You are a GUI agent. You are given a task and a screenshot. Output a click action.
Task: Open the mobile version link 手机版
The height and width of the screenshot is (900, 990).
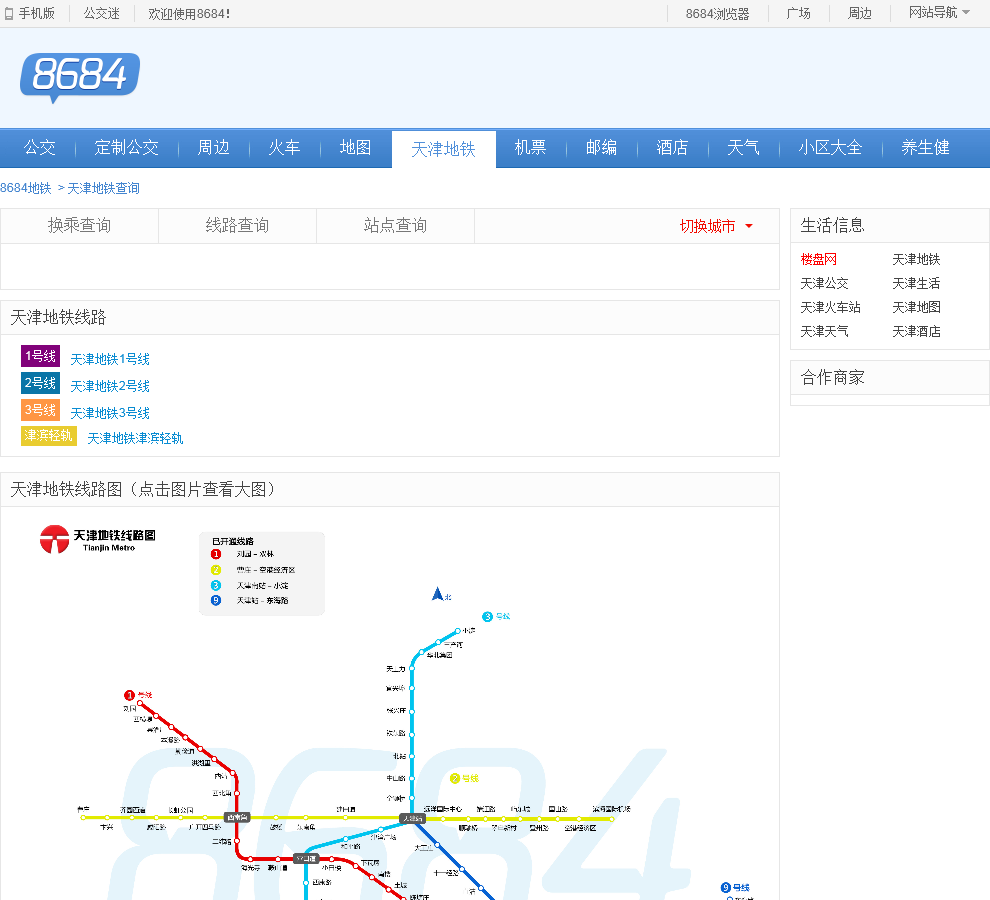30,13
